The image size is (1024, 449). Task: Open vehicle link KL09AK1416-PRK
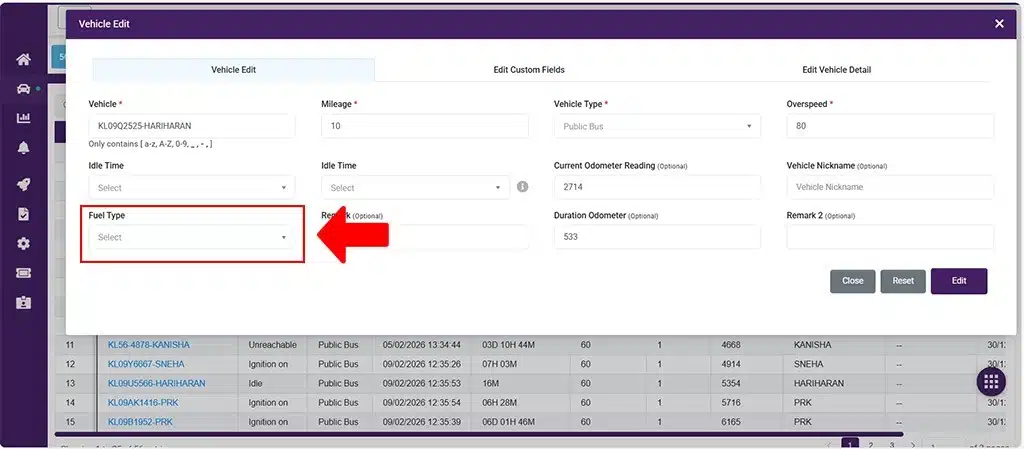[142, 403]
